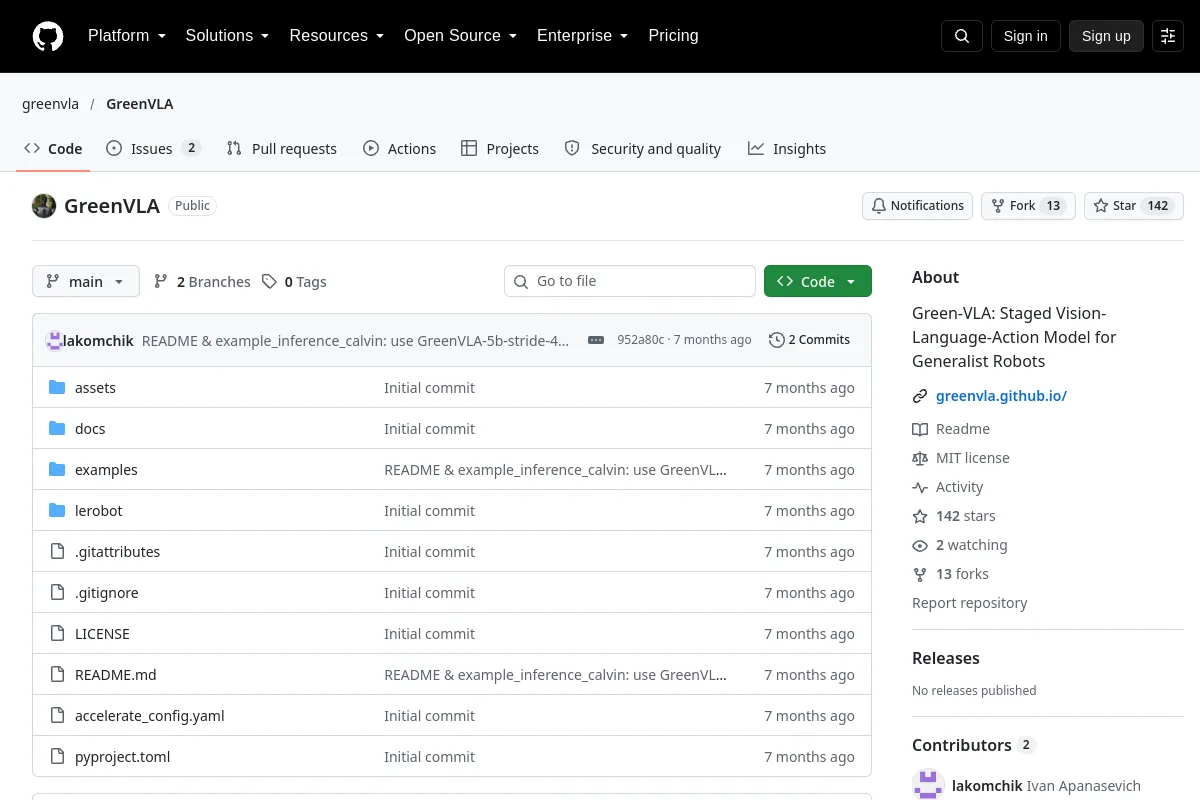Click the fork icon beside 13 forks
The image size is (1200, 800).
click(920, 574)
